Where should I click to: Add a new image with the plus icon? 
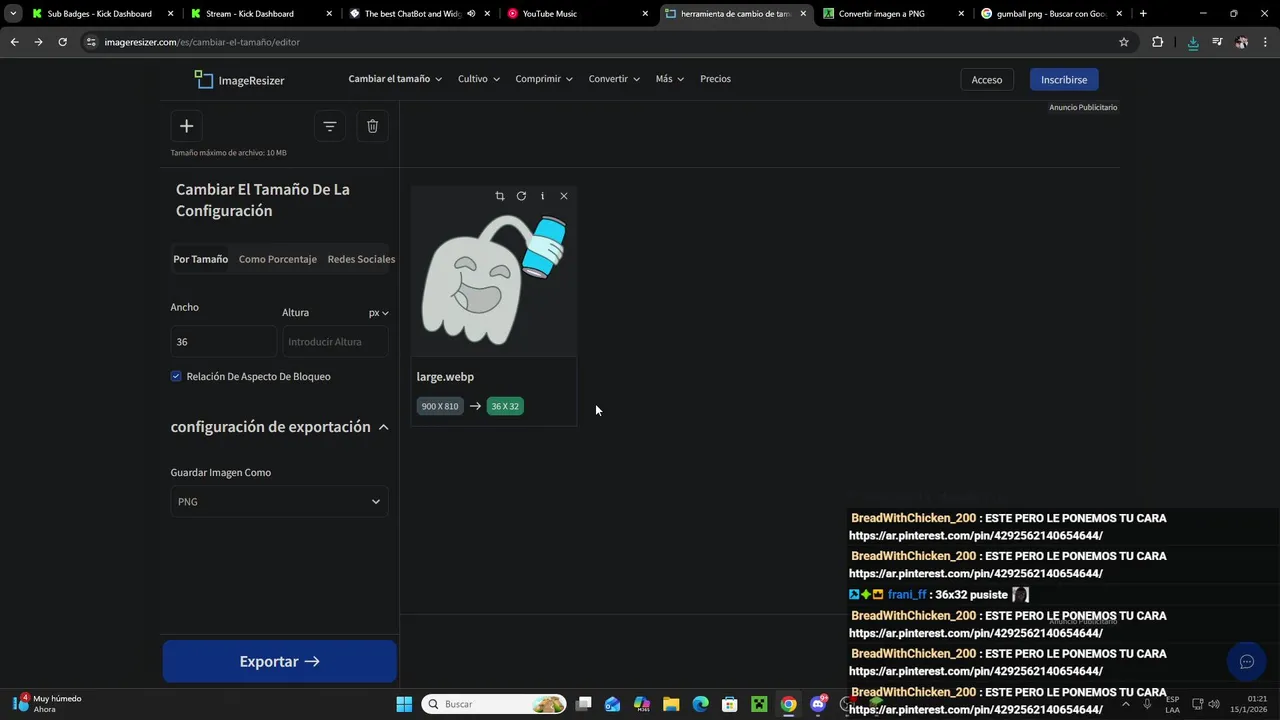pyautogui.click(x=186, y=126)
